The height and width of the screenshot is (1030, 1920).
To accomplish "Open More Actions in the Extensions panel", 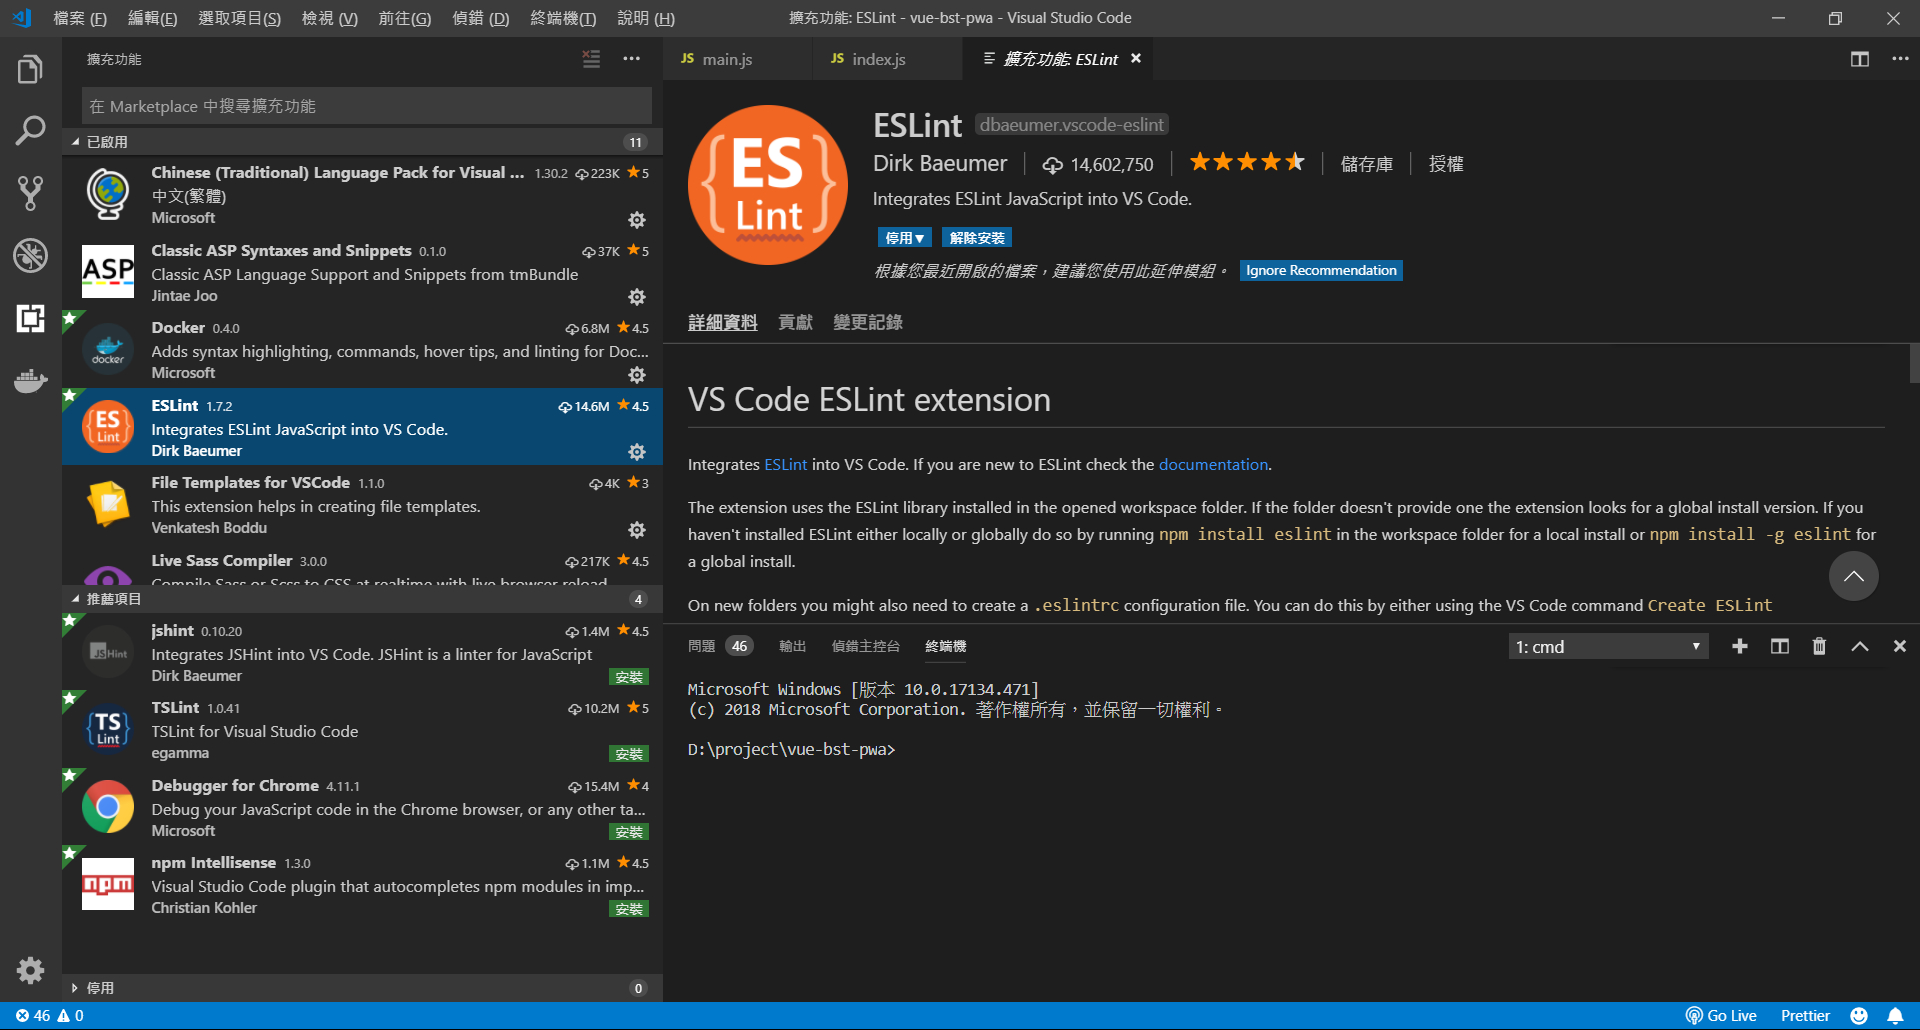I will click(631, 59).
